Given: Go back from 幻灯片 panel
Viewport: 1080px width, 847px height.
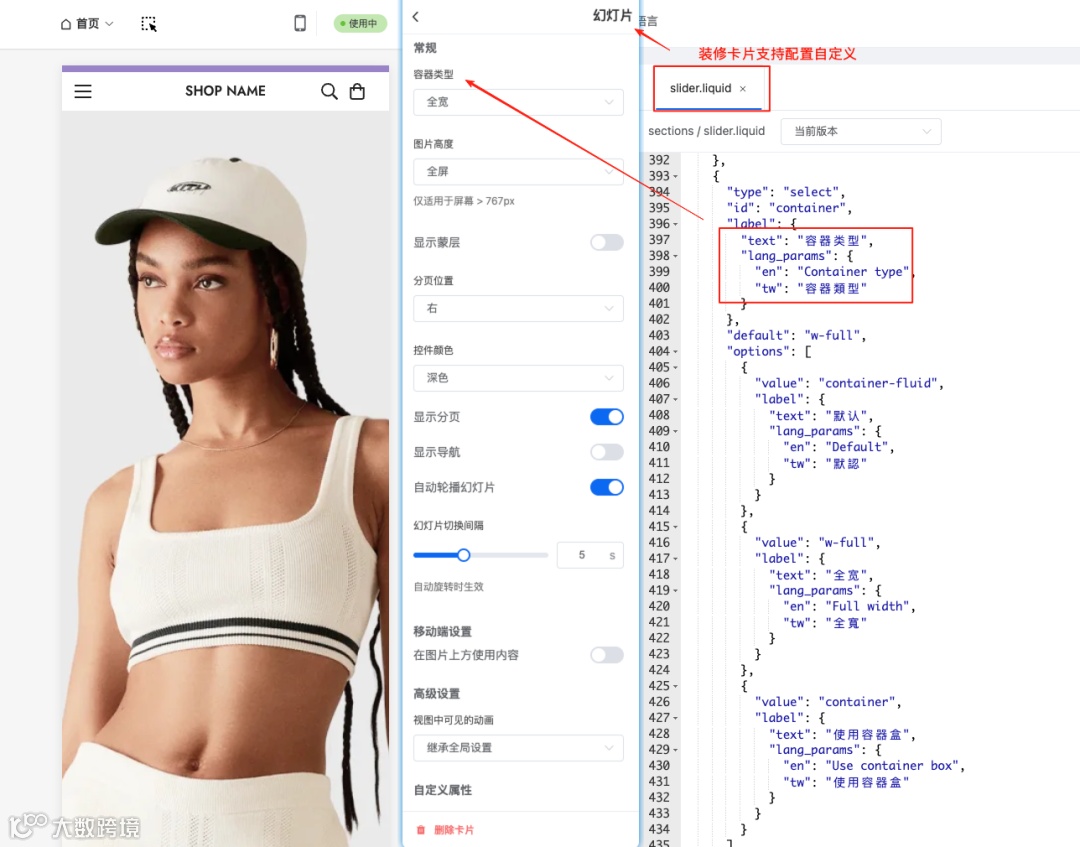Looking at the screenshot, I should tap(416, 17).
